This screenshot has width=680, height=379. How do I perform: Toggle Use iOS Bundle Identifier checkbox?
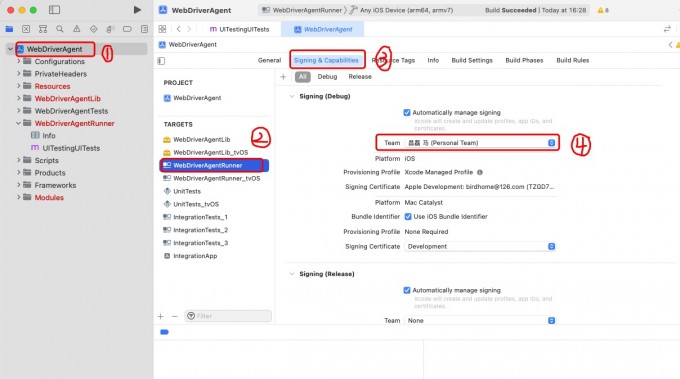point(408,216)
